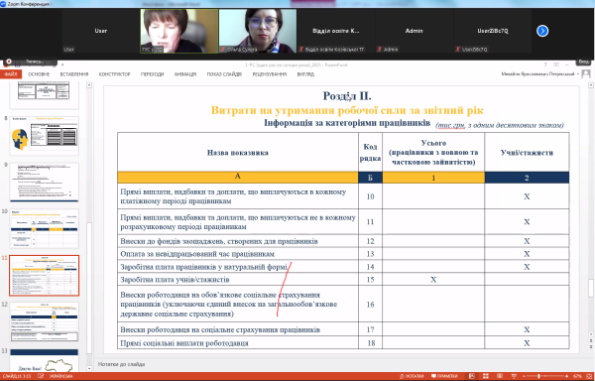Click 'Учні/стажисти' column header
This screenshot has height=381, width=595.
pyautogui.click(x=527, y=153)
